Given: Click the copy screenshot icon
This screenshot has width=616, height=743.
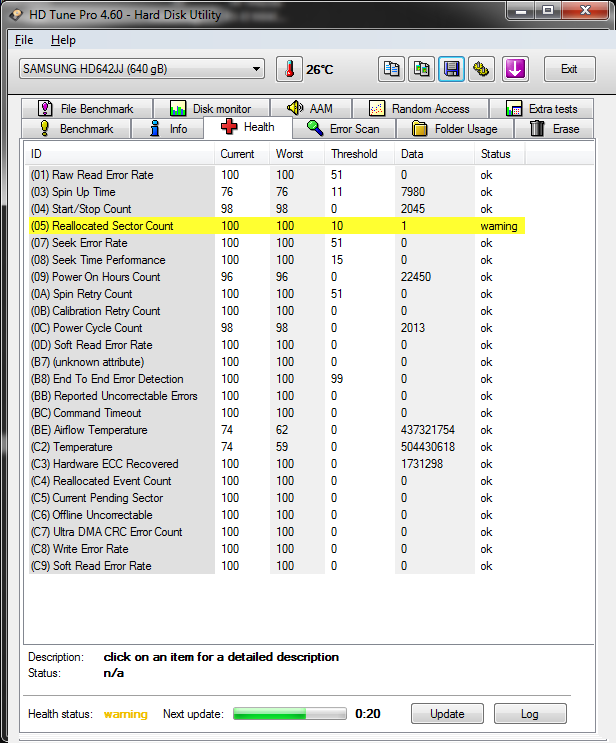Looking at the screenshot, I should click(x=421, y=69).
